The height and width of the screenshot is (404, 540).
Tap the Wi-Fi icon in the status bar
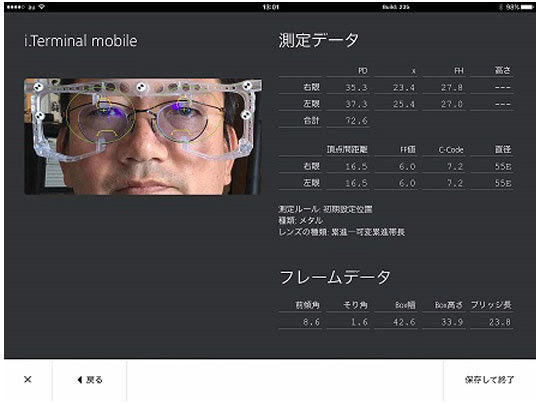[x=42, y=7]
